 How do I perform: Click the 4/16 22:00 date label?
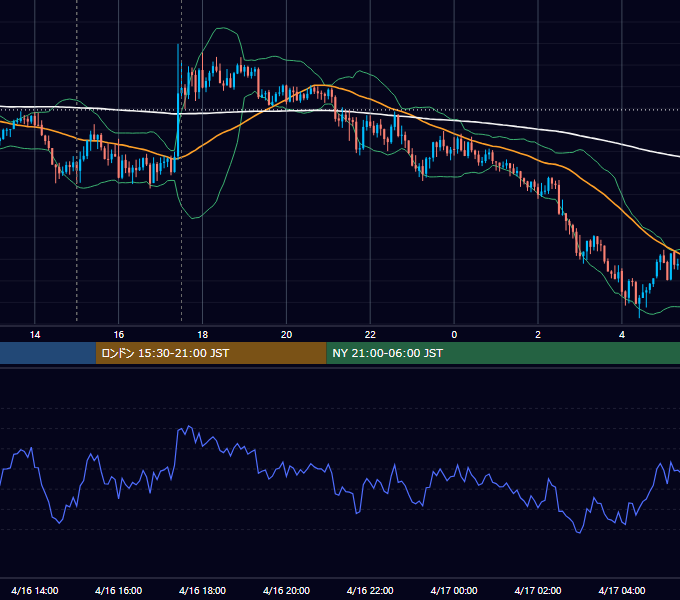pyautogui.click(x=370, y=590)
